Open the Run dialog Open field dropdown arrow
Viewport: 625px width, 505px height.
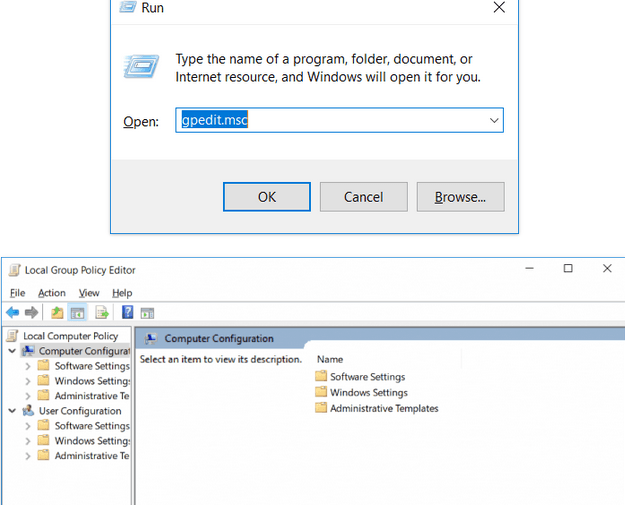point(494,120)
